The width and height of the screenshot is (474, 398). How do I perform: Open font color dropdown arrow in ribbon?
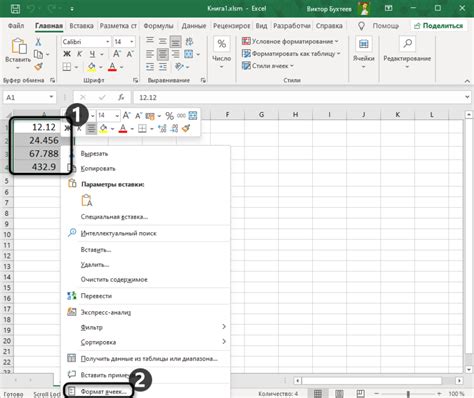click(122, 67)
